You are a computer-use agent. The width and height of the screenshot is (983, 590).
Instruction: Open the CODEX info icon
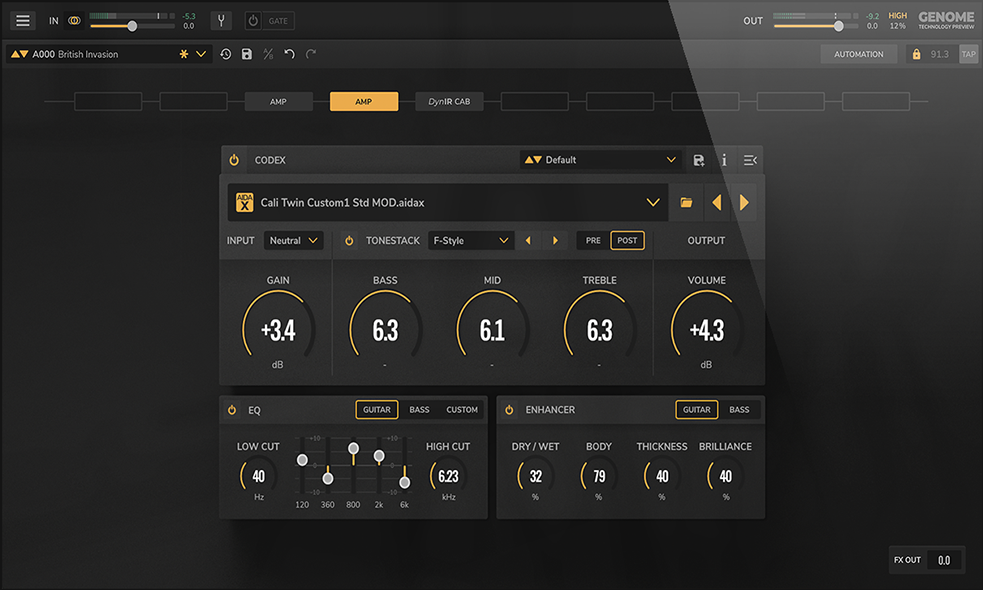724,161
